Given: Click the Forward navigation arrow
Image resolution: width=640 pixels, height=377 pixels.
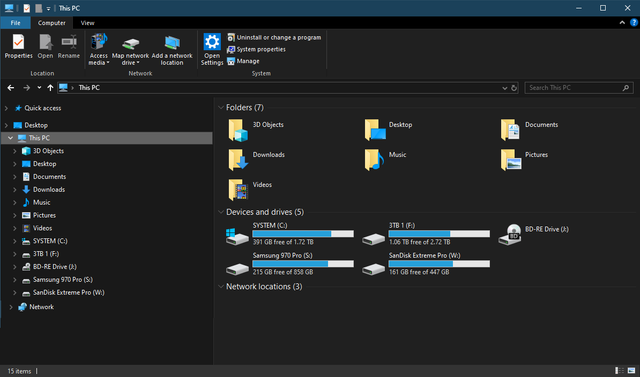Looking at the screenshot, I should (27, 88).
